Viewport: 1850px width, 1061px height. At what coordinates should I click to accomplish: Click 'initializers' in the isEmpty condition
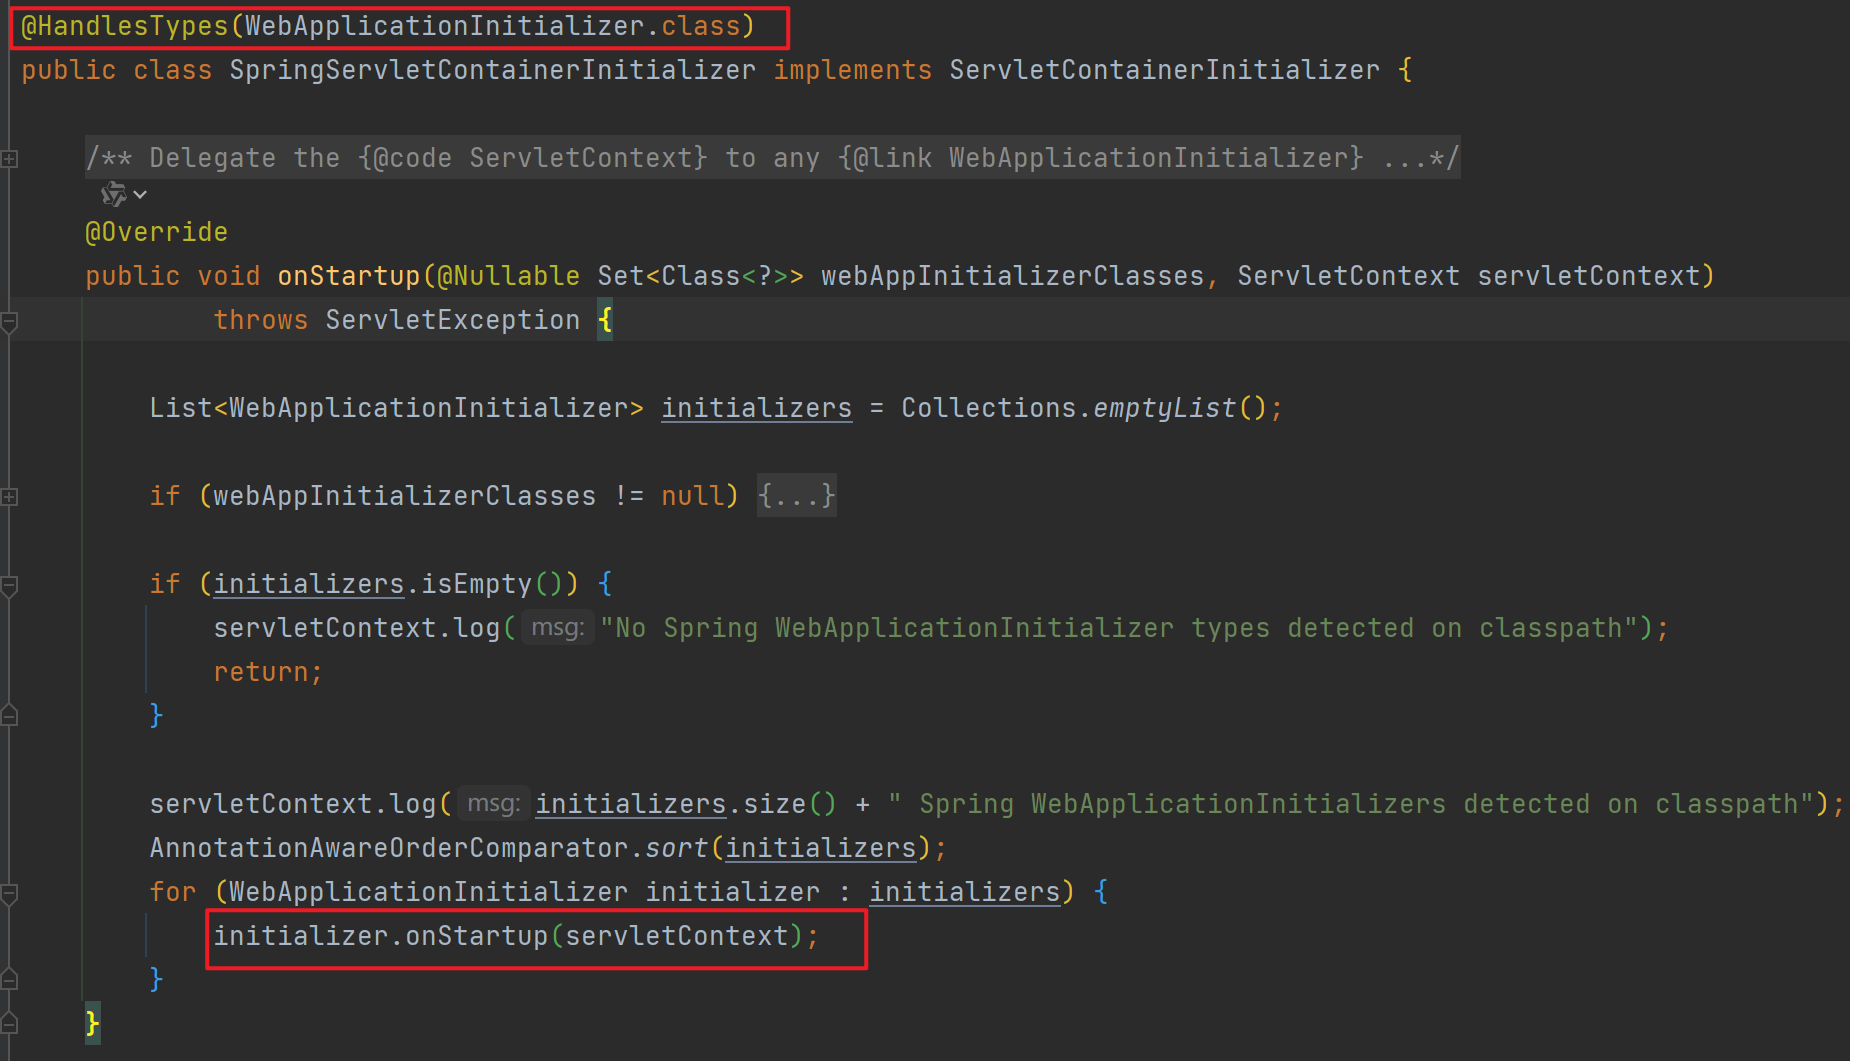pyautogui.click(x=309, y=584)
